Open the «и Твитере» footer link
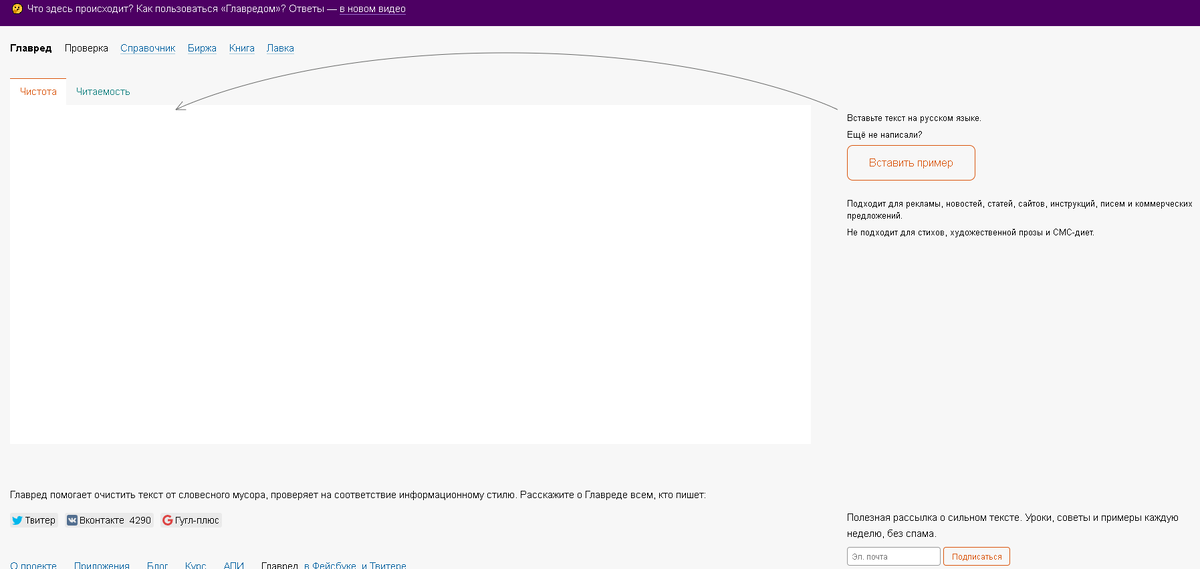The height and width of the screenshot is (569, 1200). (x=384, y=565)
